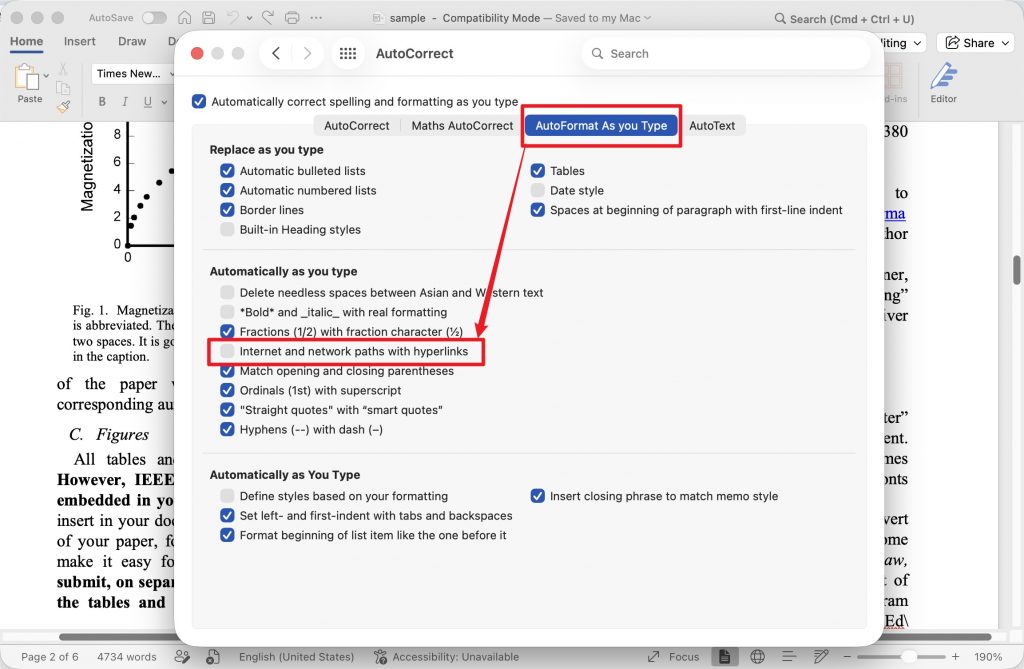
Task: Open the document title save location chevron
Action: point(647,18)
